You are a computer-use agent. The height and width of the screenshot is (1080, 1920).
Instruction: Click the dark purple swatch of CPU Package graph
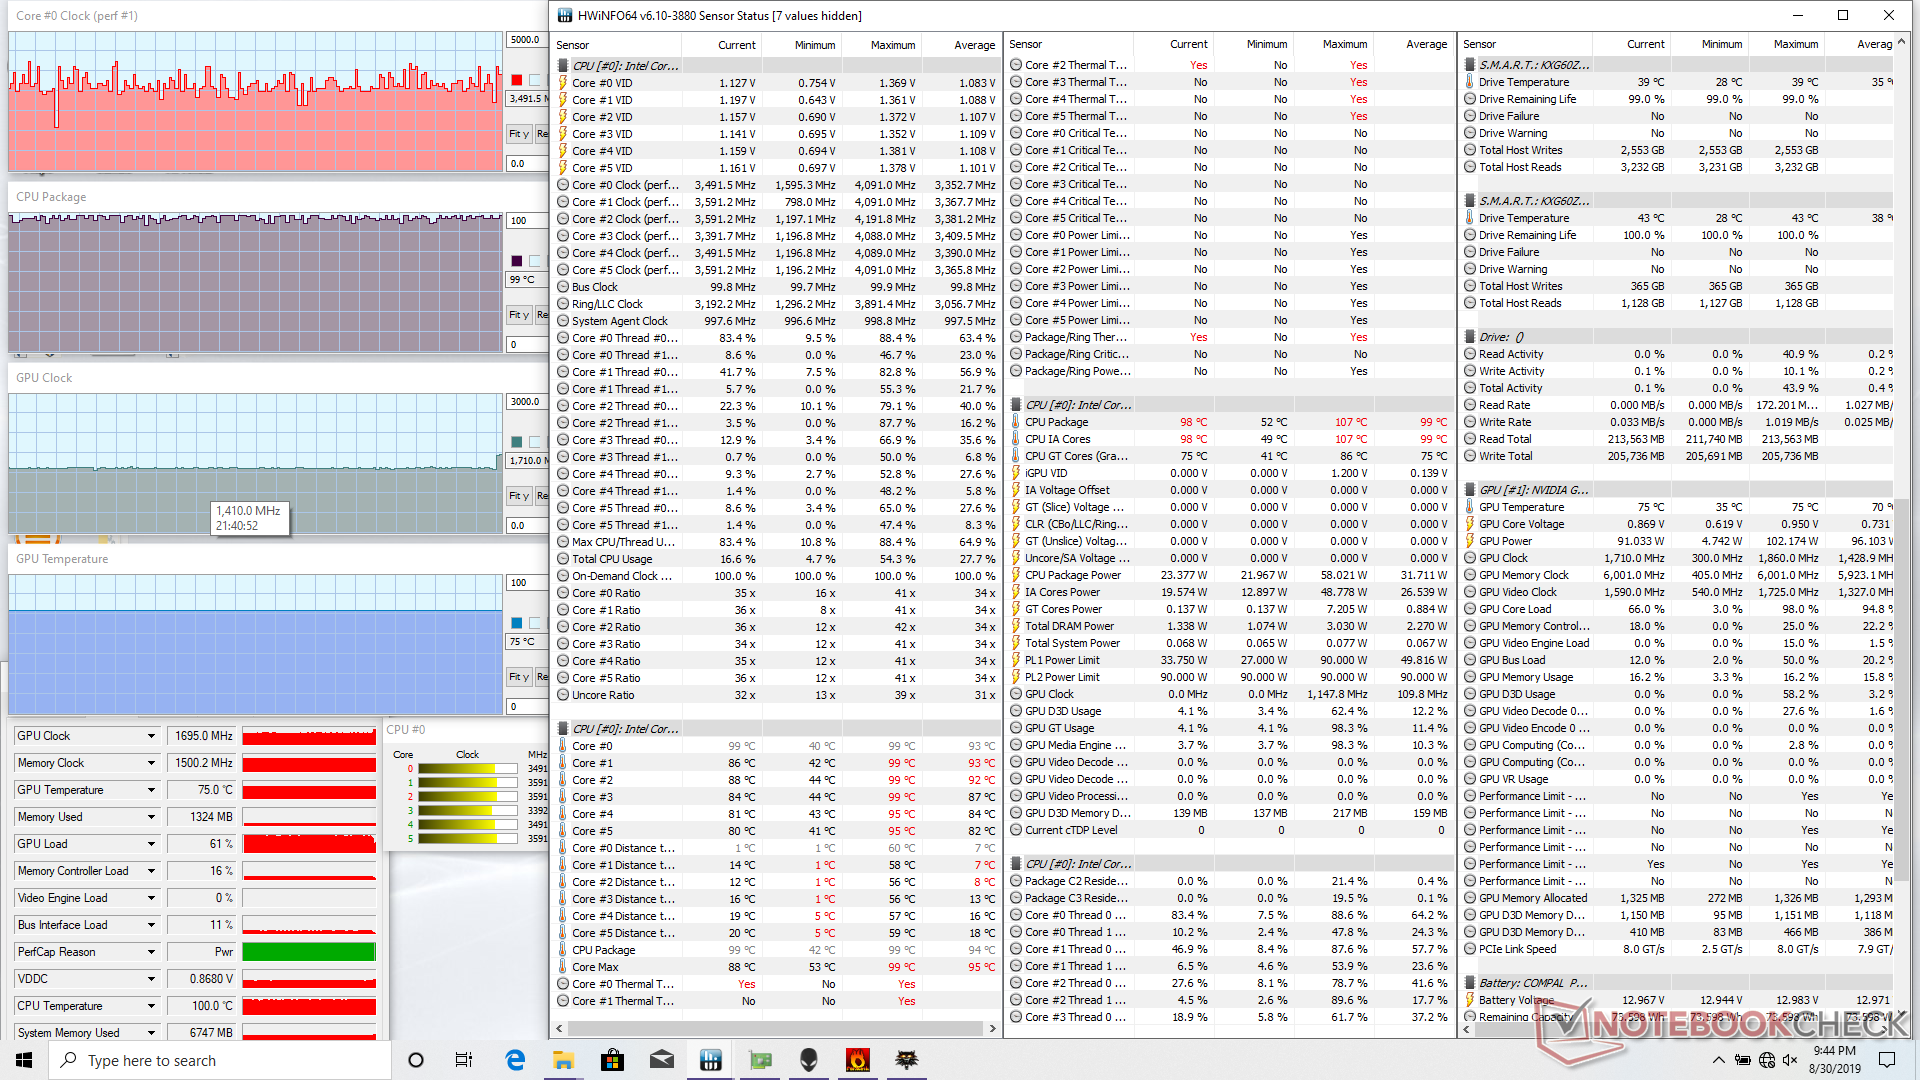coord(516,261)
